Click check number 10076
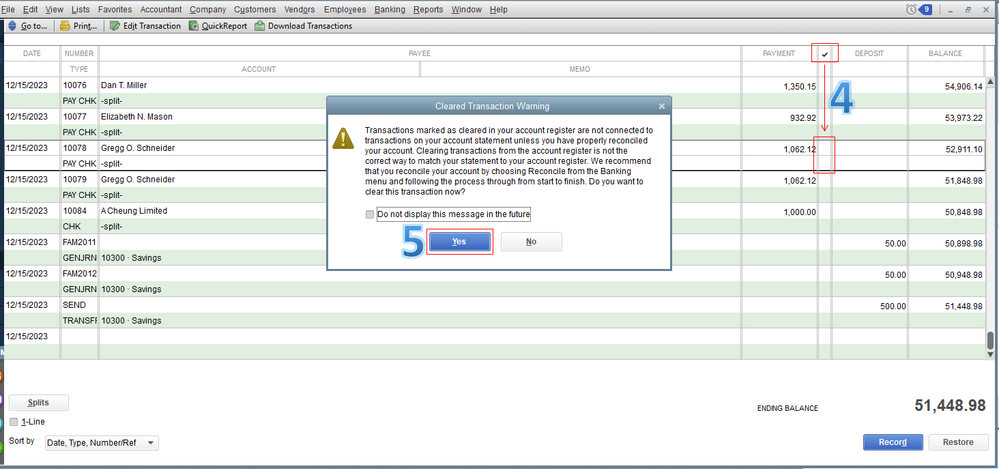The width and height of the screenshot is (999, 469). [73, 85]
